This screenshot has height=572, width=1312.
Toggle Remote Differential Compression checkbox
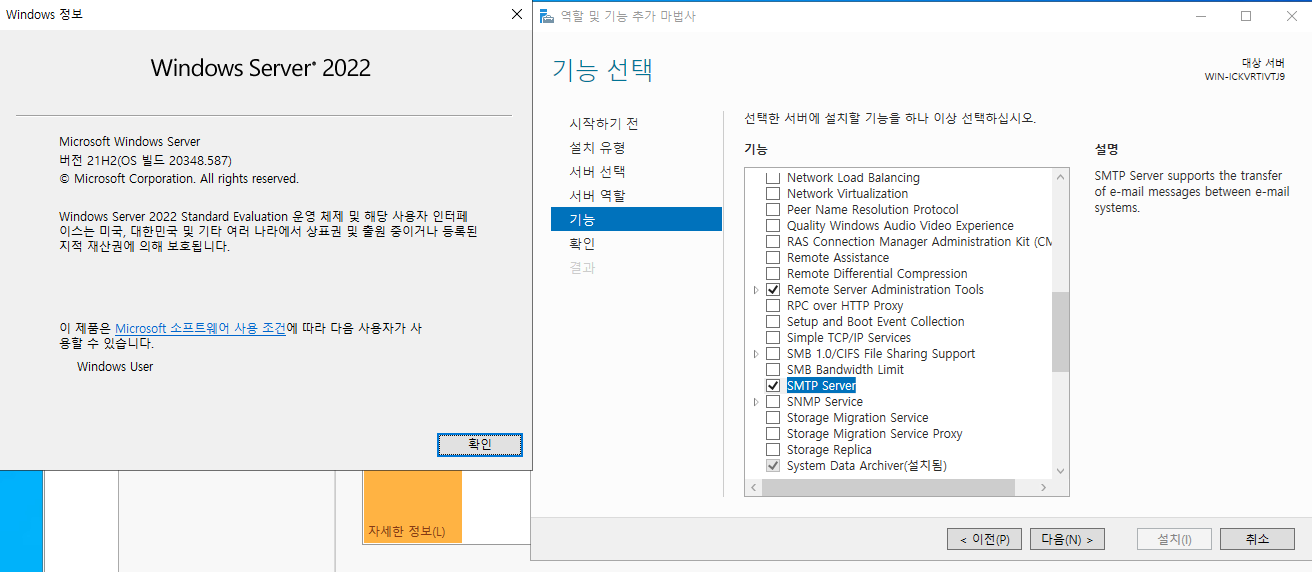pos(772,274)
